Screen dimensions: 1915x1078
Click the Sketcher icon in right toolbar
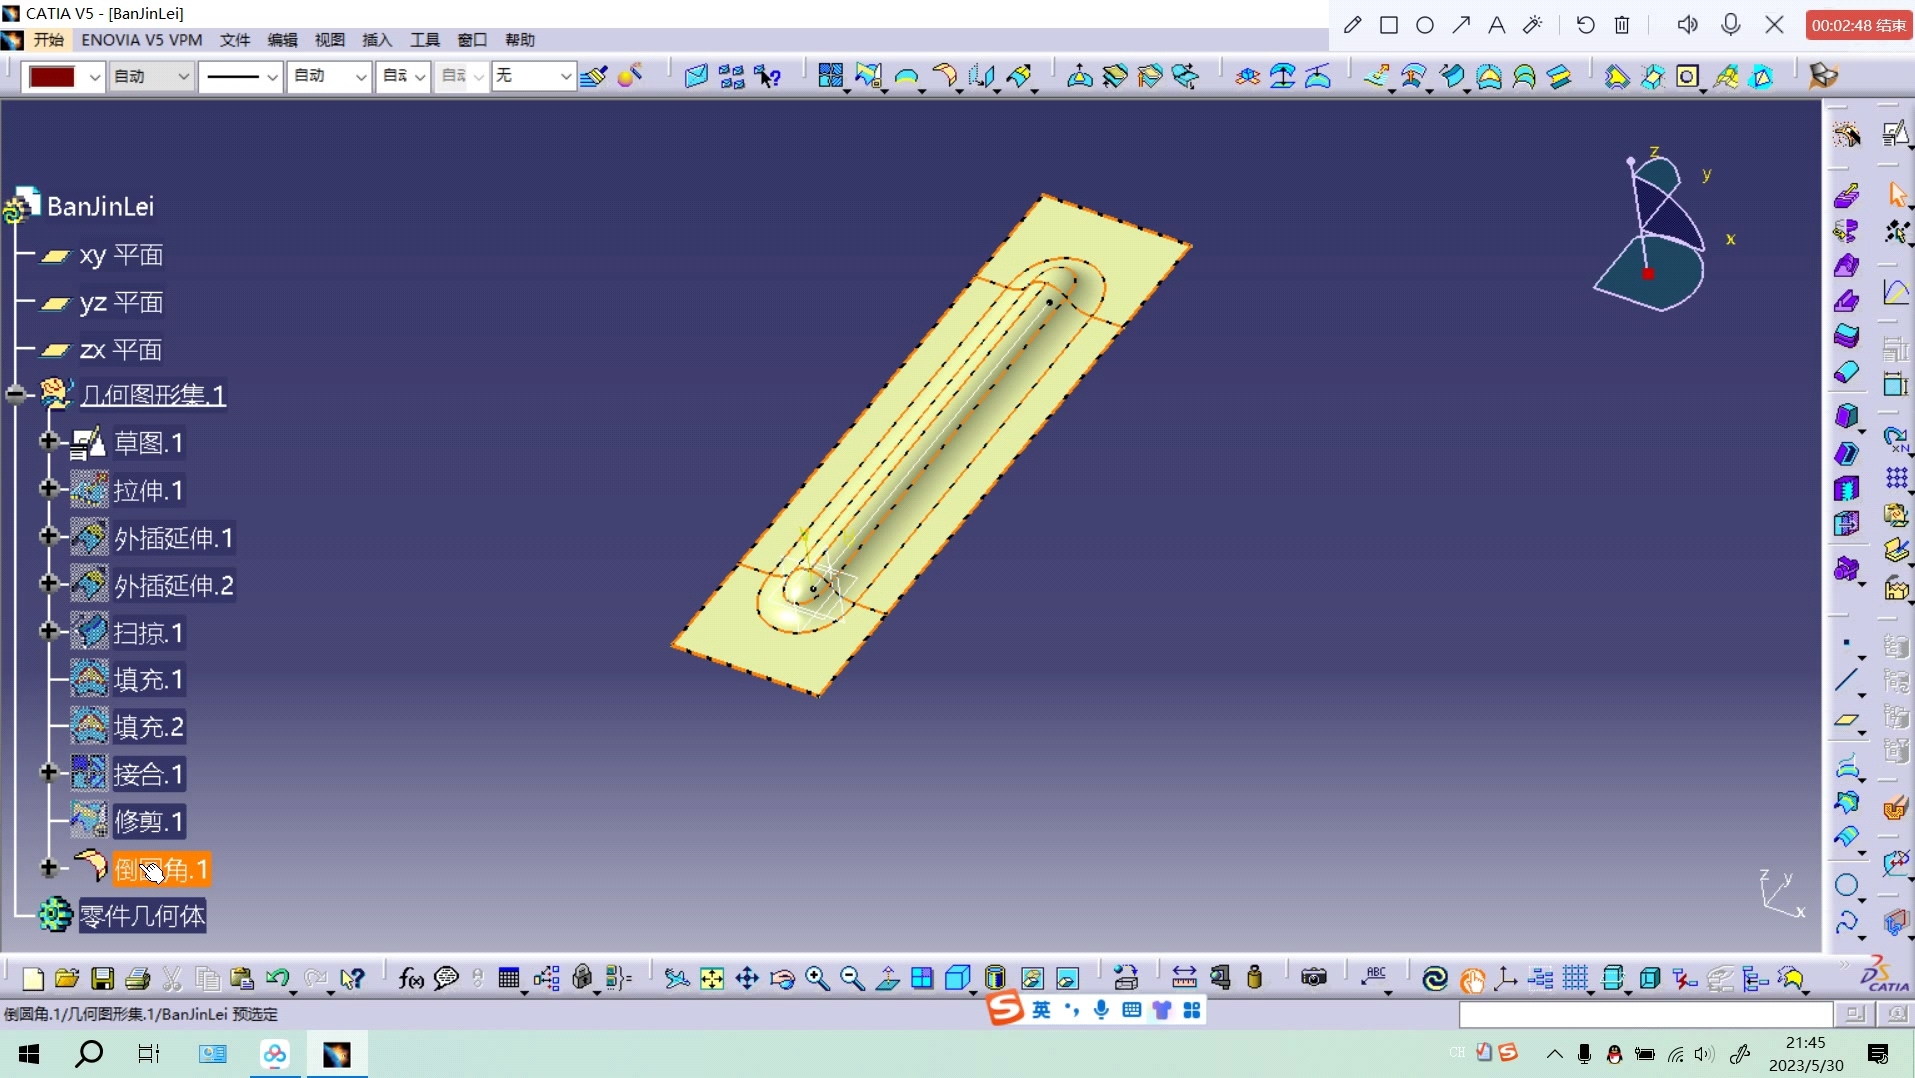1895,134
